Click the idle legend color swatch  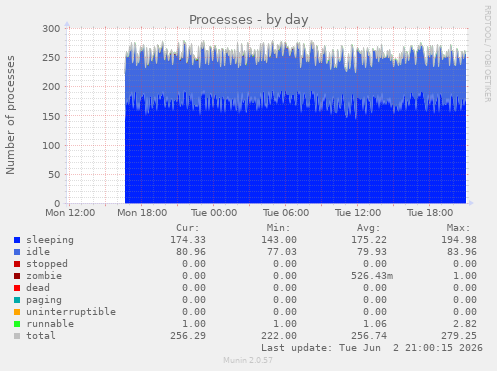(x=17, y=252)
